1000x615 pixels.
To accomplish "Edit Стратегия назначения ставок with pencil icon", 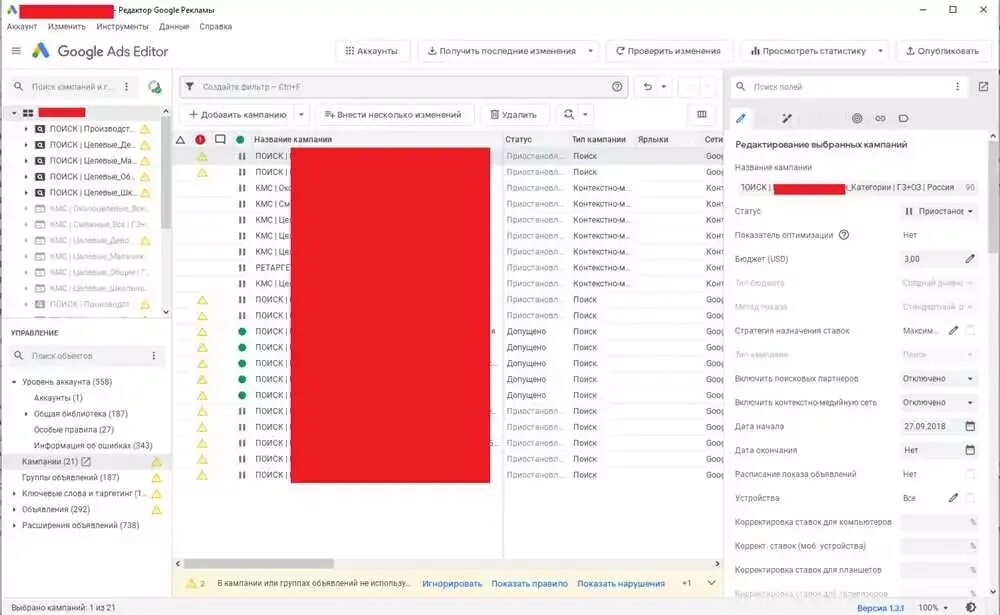I will click(953, 330).
